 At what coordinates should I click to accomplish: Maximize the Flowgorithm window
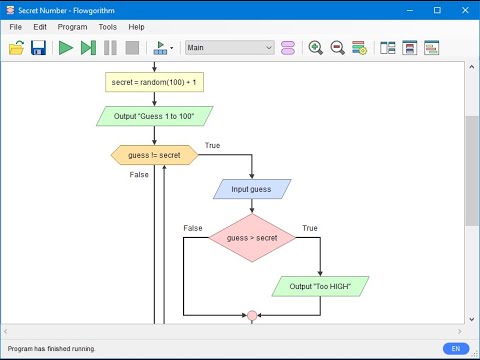coord(437,10)
